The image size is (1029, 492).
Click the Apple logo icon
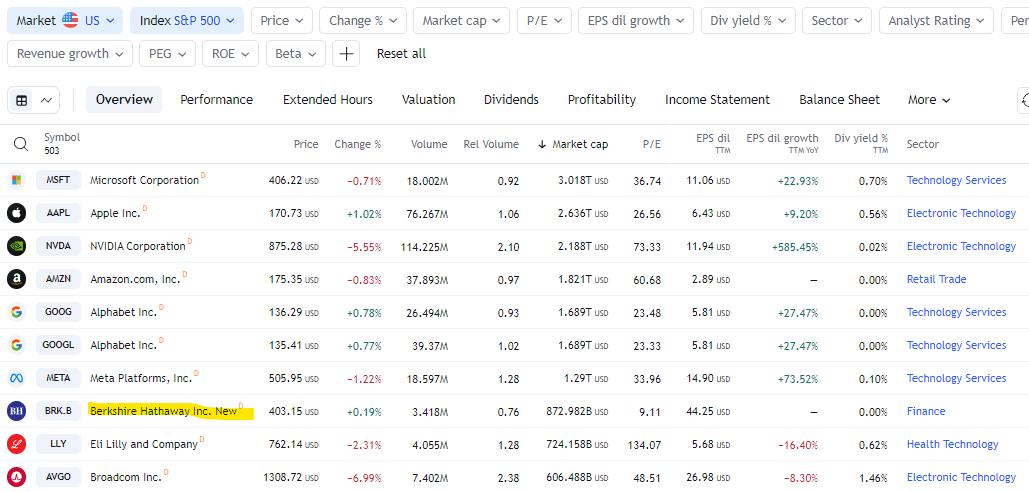[16, 213]
